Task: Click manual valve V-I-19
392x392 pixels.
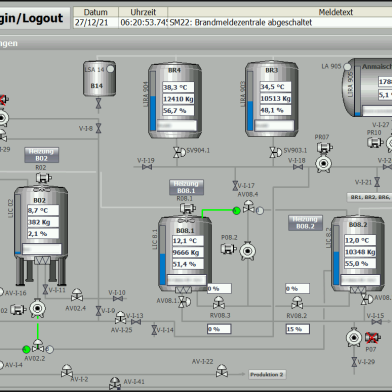Action: [x=147, y=167]
